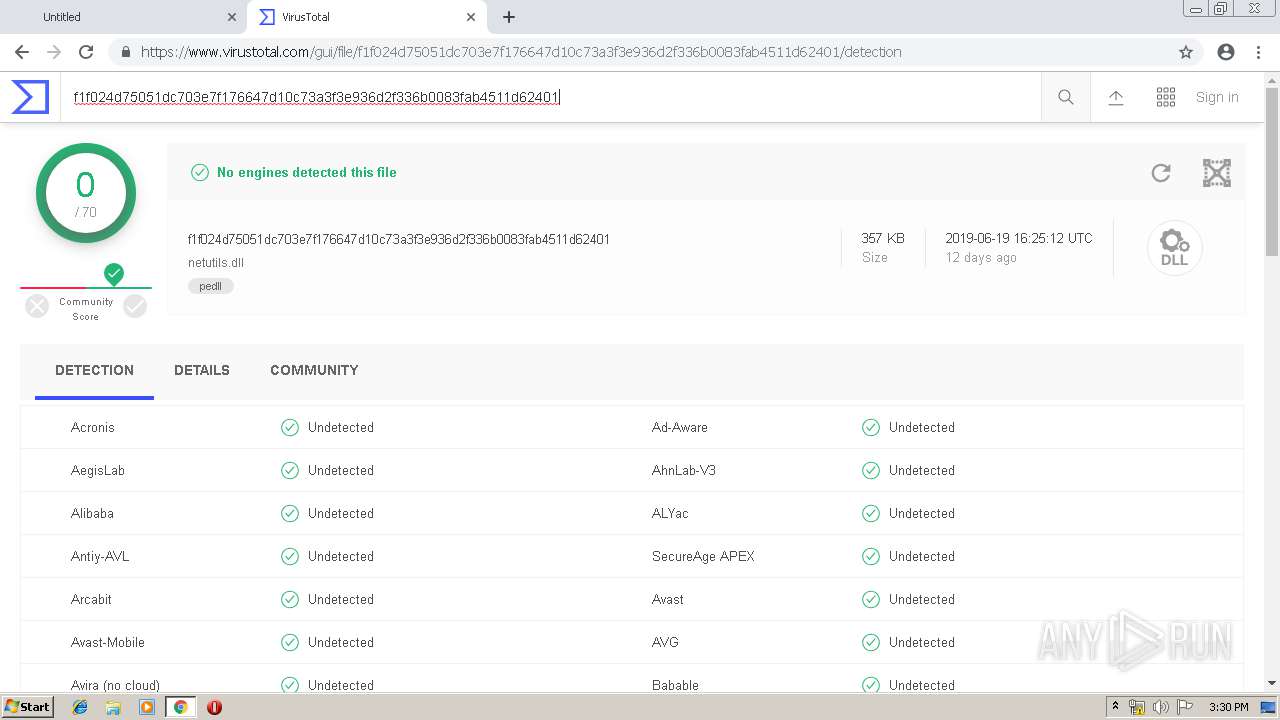Click the Sign in link

[1217, 97]
